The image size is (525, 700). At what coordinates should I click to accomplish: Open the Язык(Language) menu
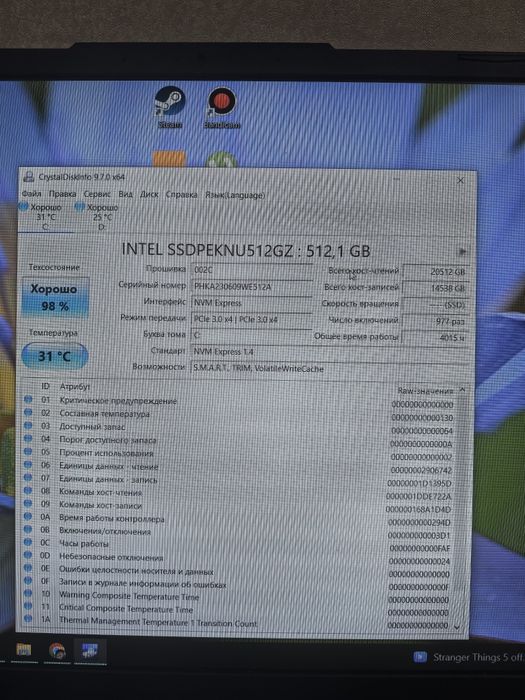[235, 195]
